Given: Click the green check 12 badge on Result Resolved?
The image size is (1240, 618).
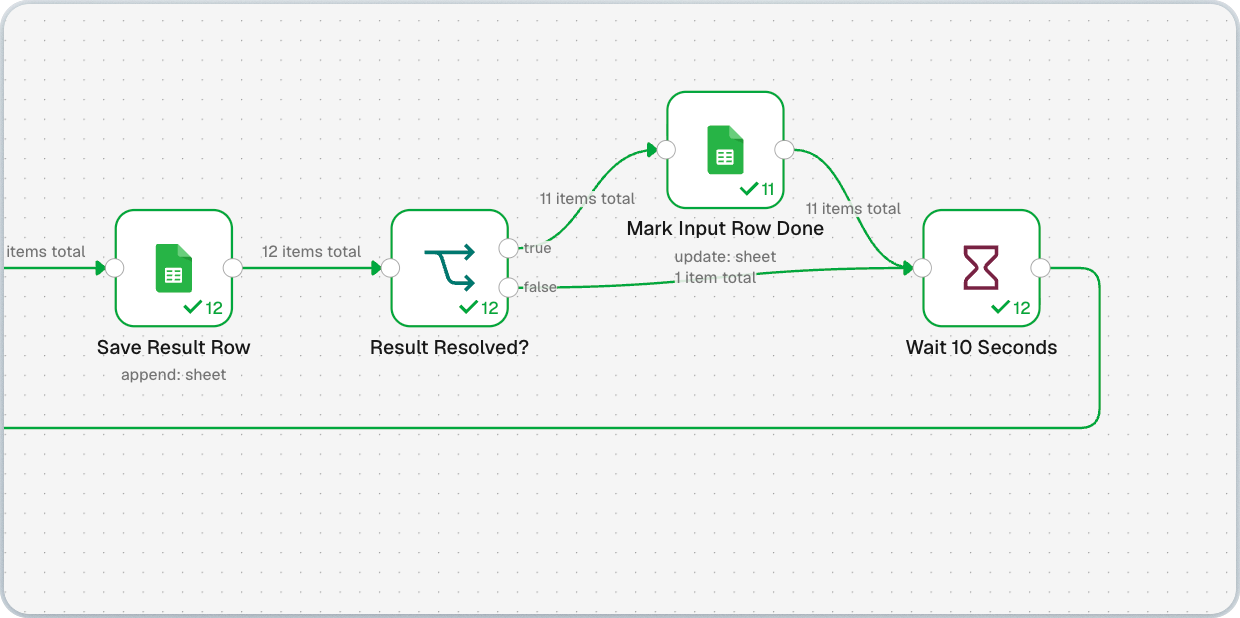Looking at the screenshot, I should pyautogui.click(x=479, y=308).
